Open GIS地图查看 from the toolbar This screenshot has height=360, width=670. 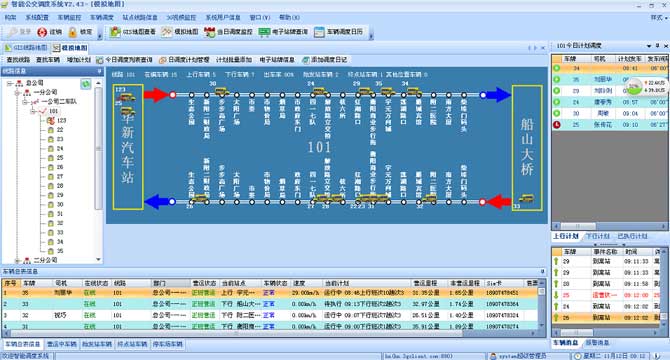[132, 32]
